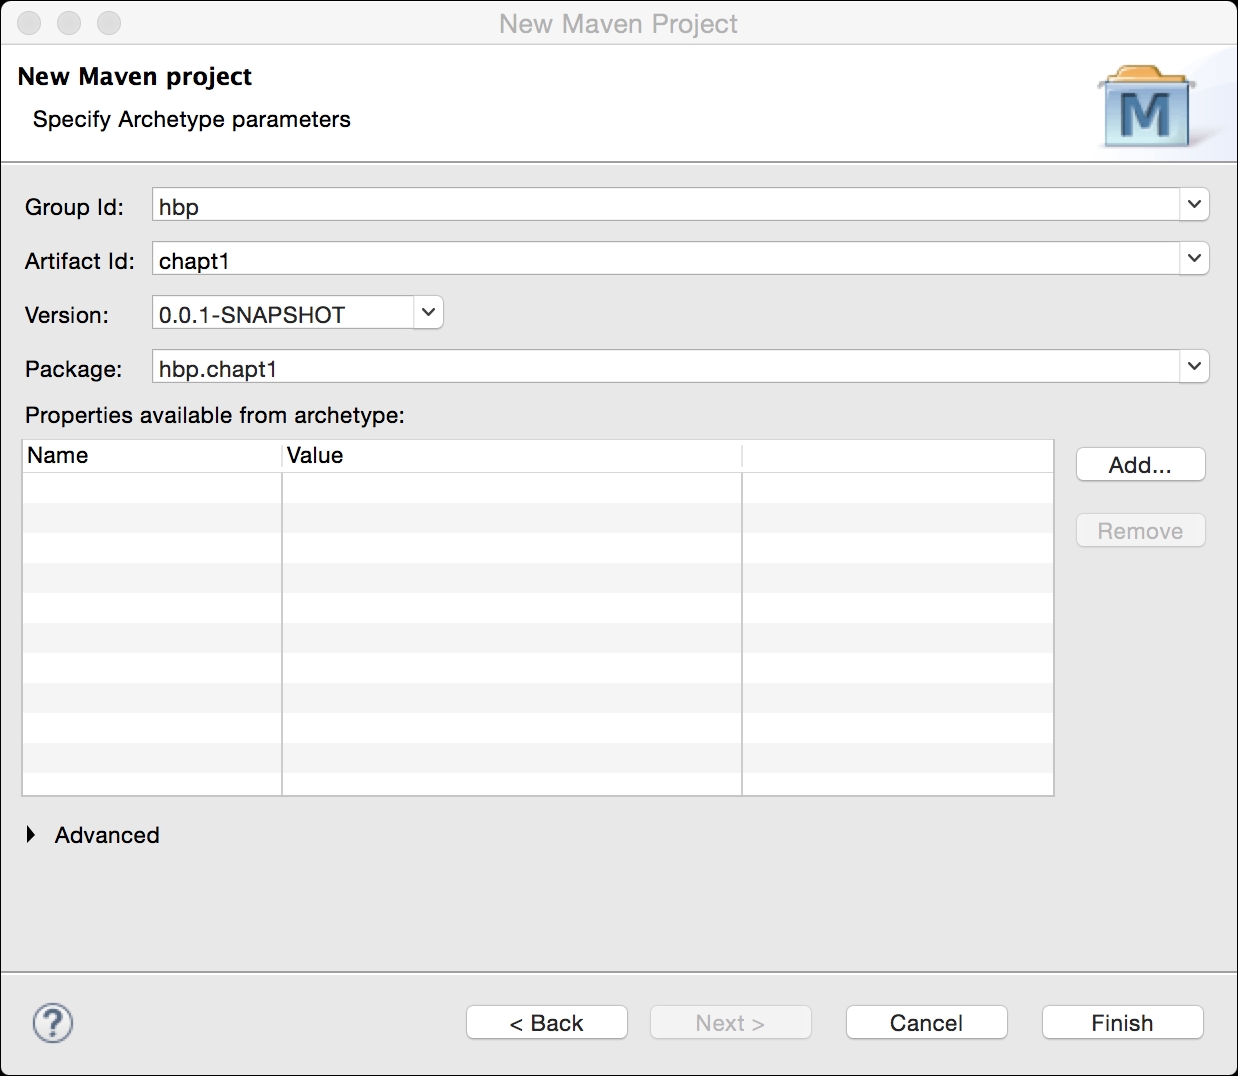
Task: Go back with the < Back button
Action: pos(547,1023)
